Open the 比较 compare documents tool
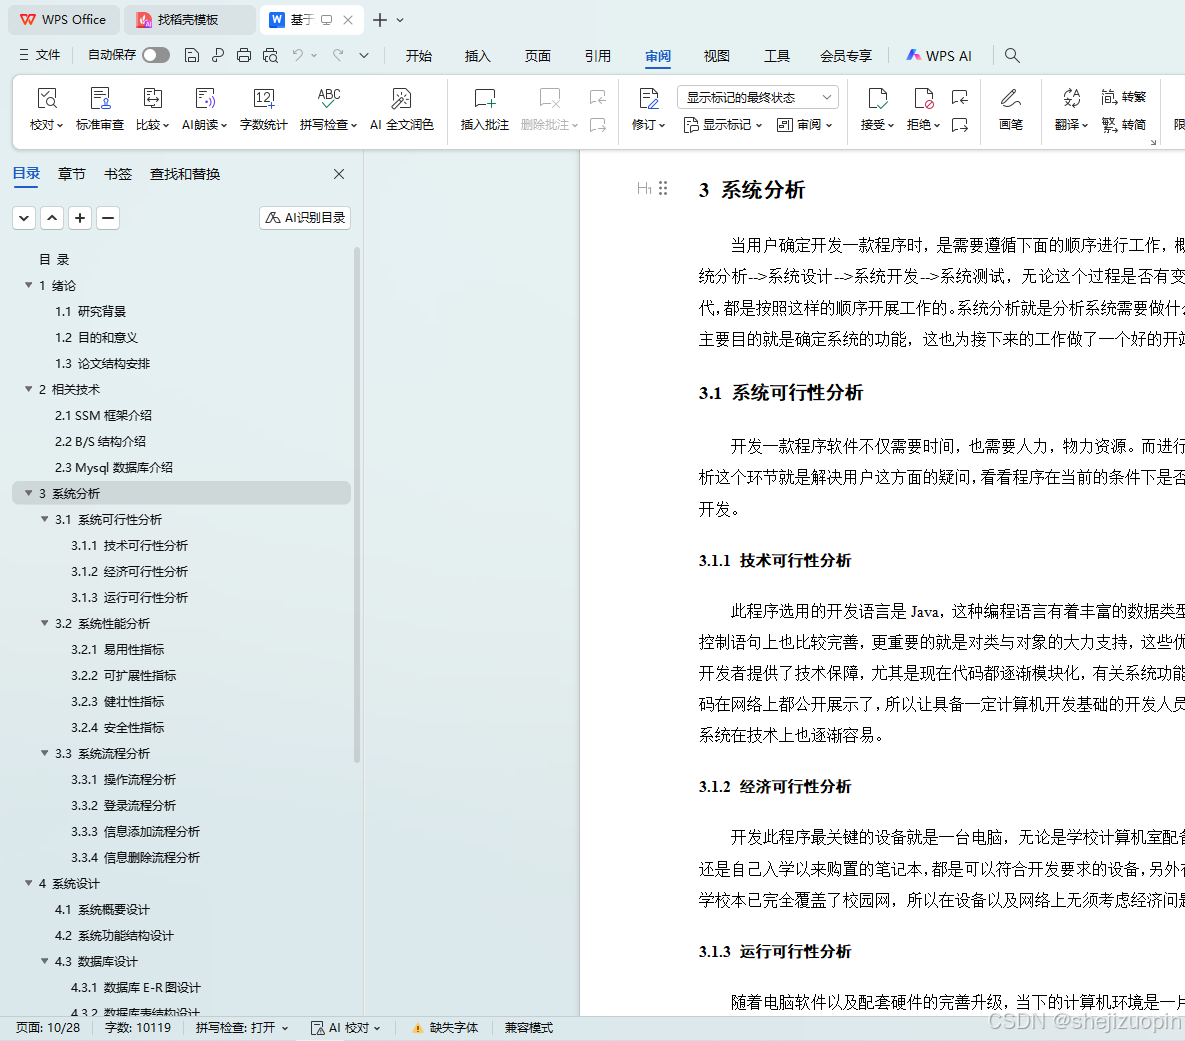The height and width of the screenshot is (1041, 1185). point(153,110)
